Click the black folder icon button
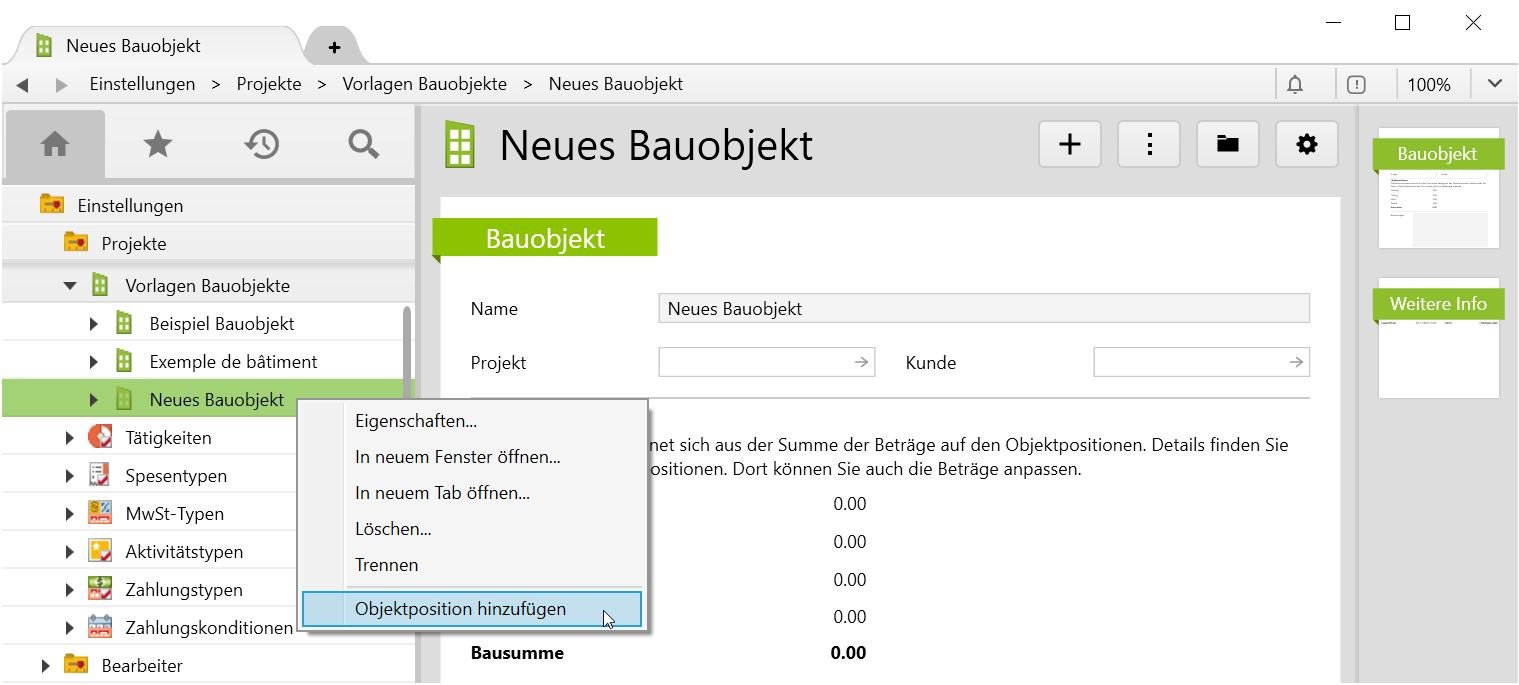 coord(1227,144)
